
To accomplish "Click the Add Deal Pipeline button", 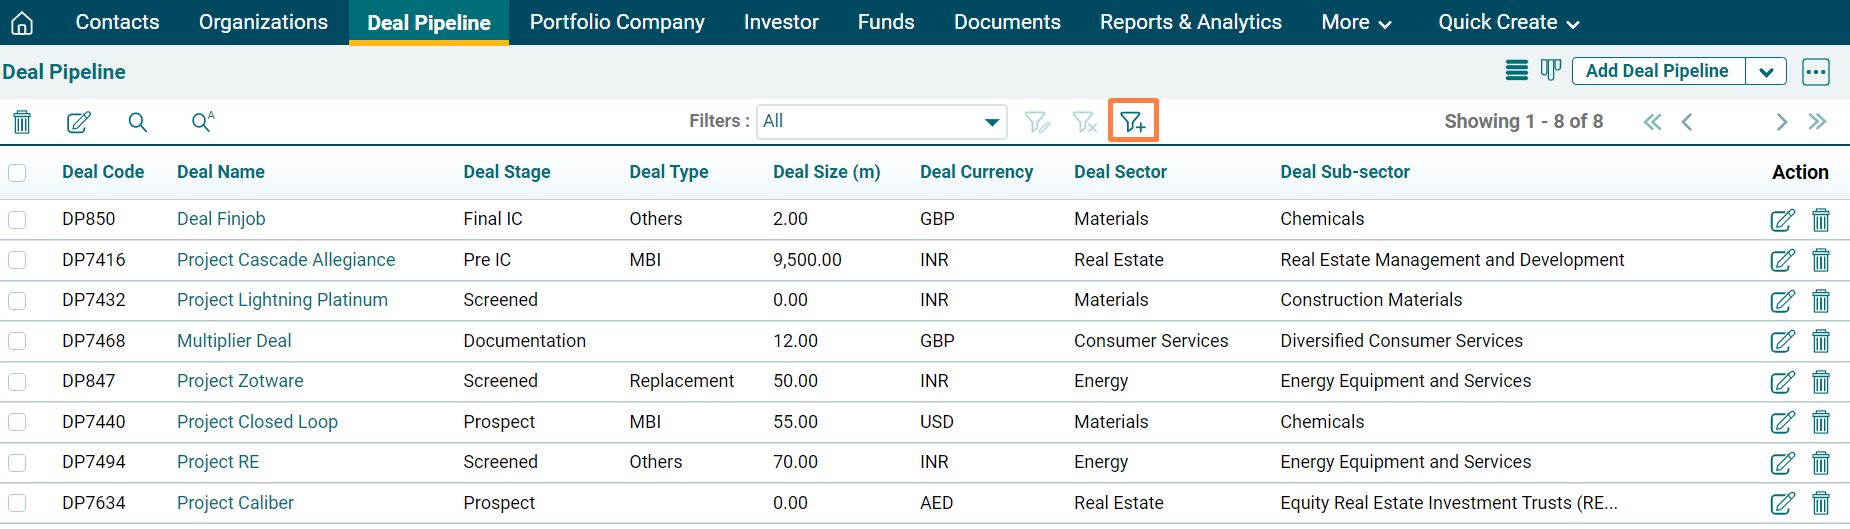I will pyautogui.click(x=1657, y=71).
